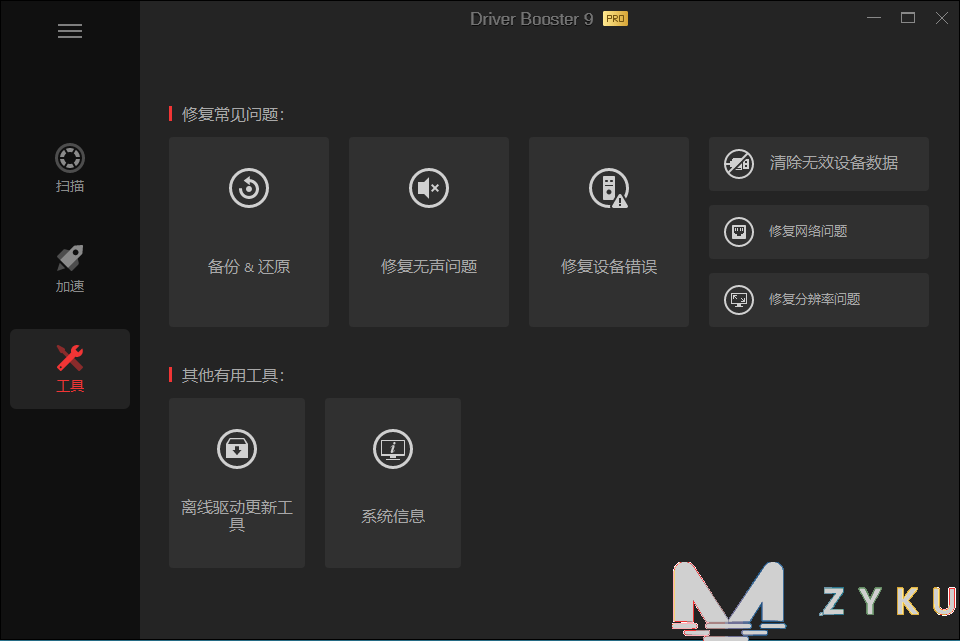
Task: Click the muted speaker icon
Action: [429, 188]
